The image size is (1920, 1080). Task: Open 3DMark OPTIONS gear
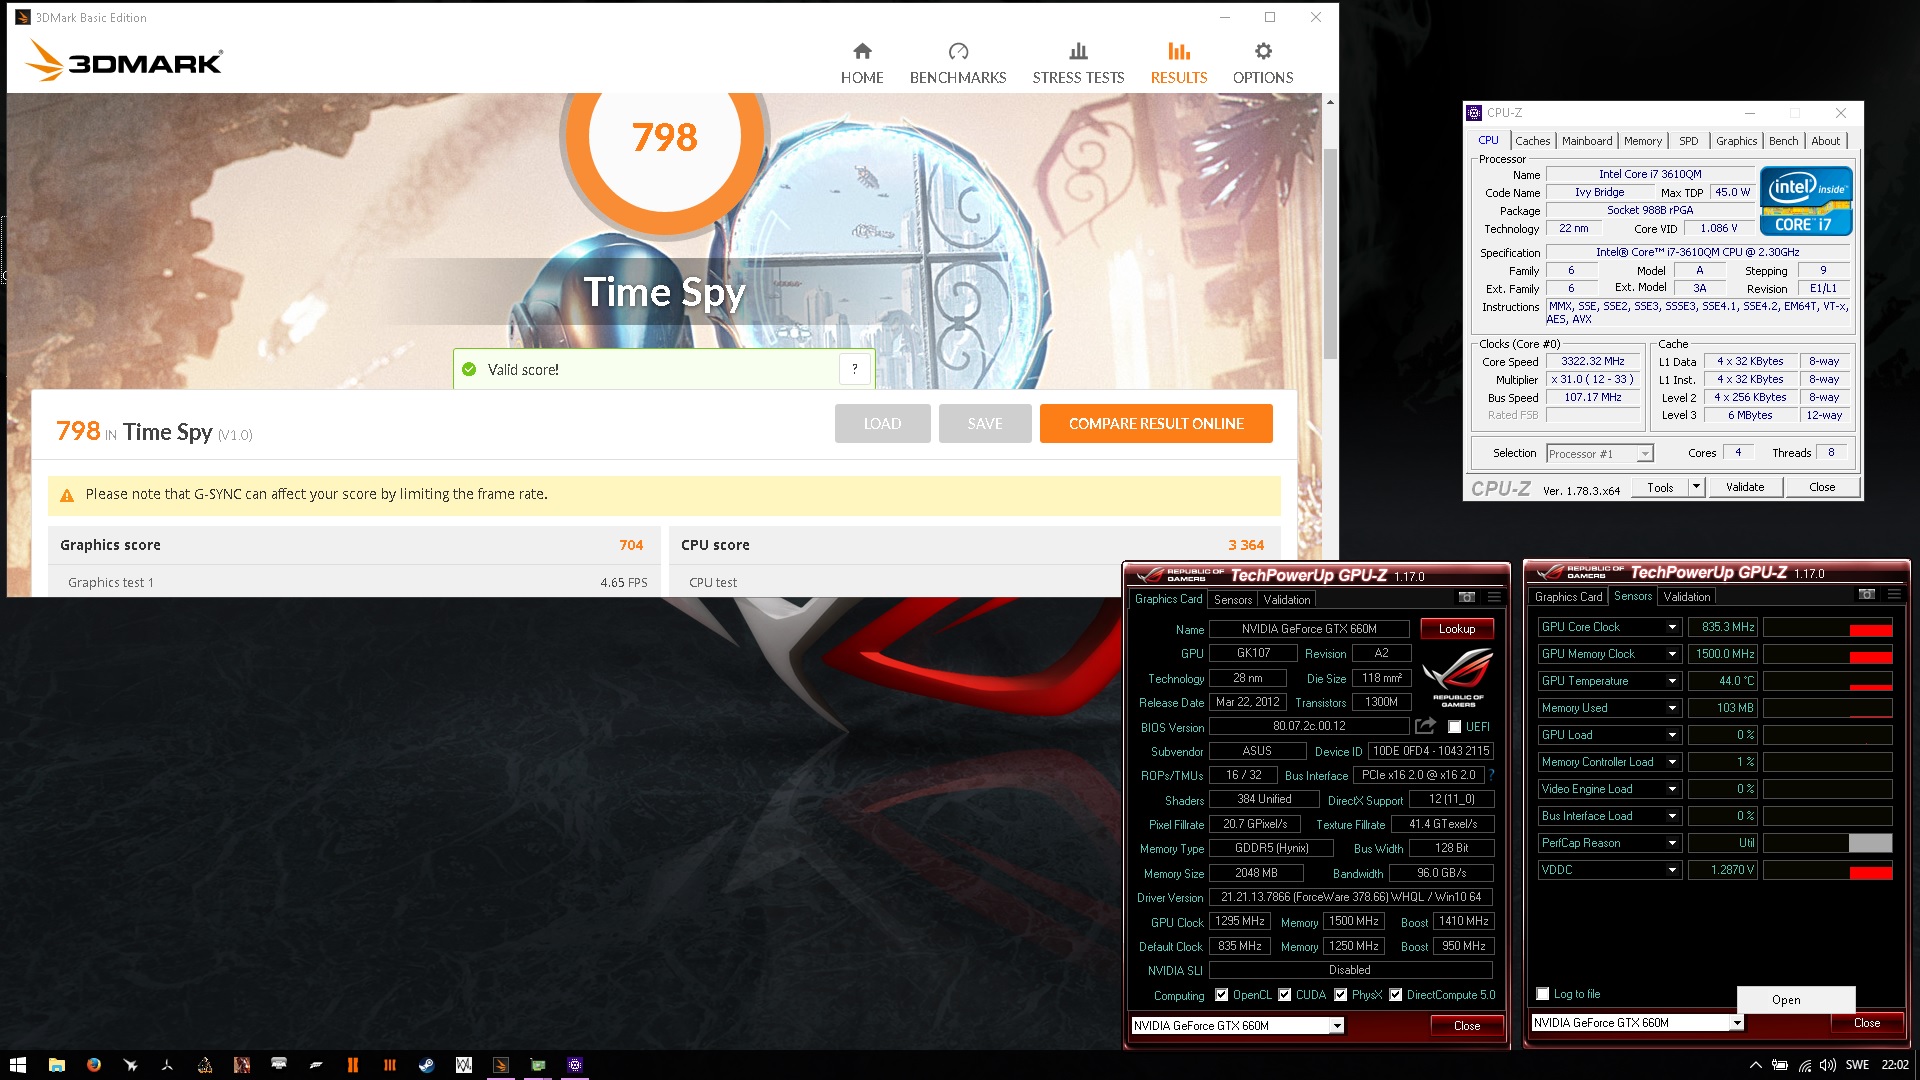tap(1263, 63)
